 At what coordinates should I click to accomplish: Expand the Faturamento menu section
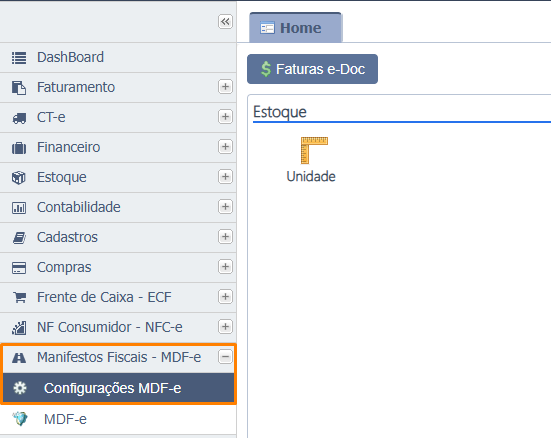[225, 87]
